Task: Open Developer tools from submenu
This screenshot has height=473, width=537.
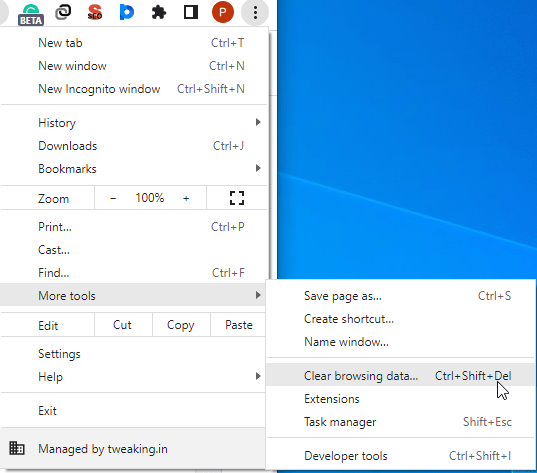Action: (x=401, y=456)
